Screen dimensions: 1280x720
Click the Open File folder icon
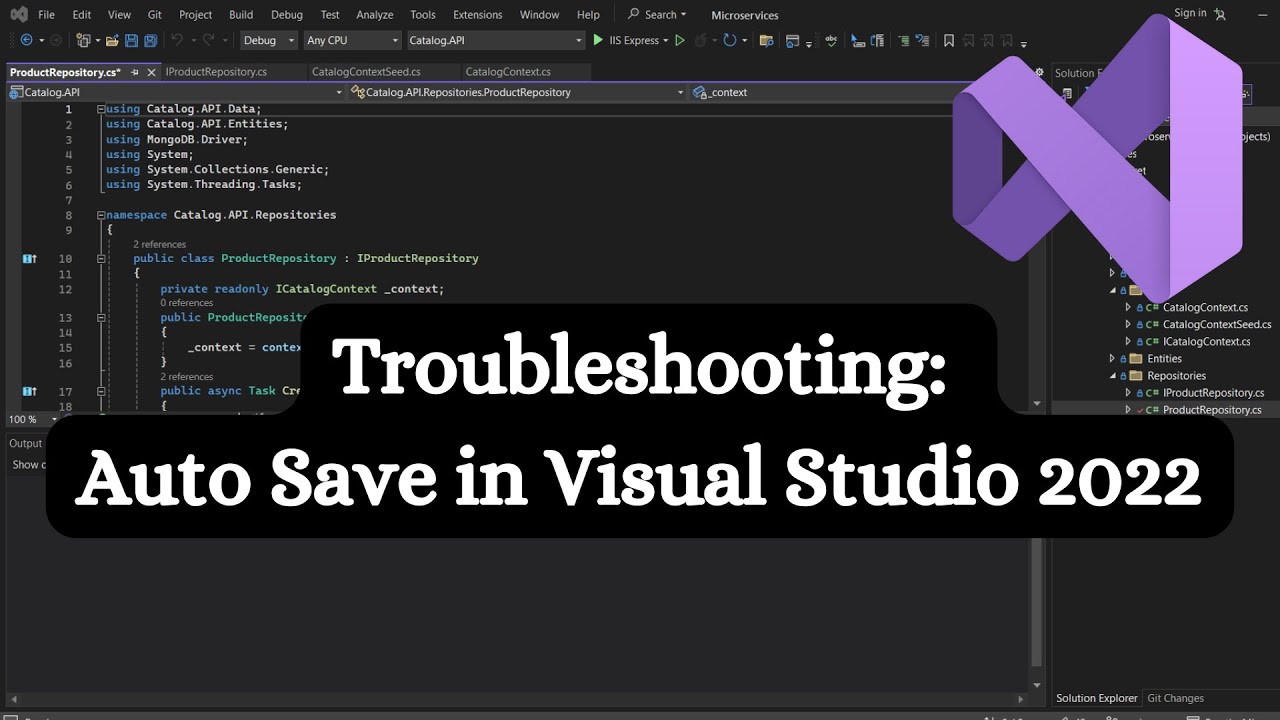[113, 40]
